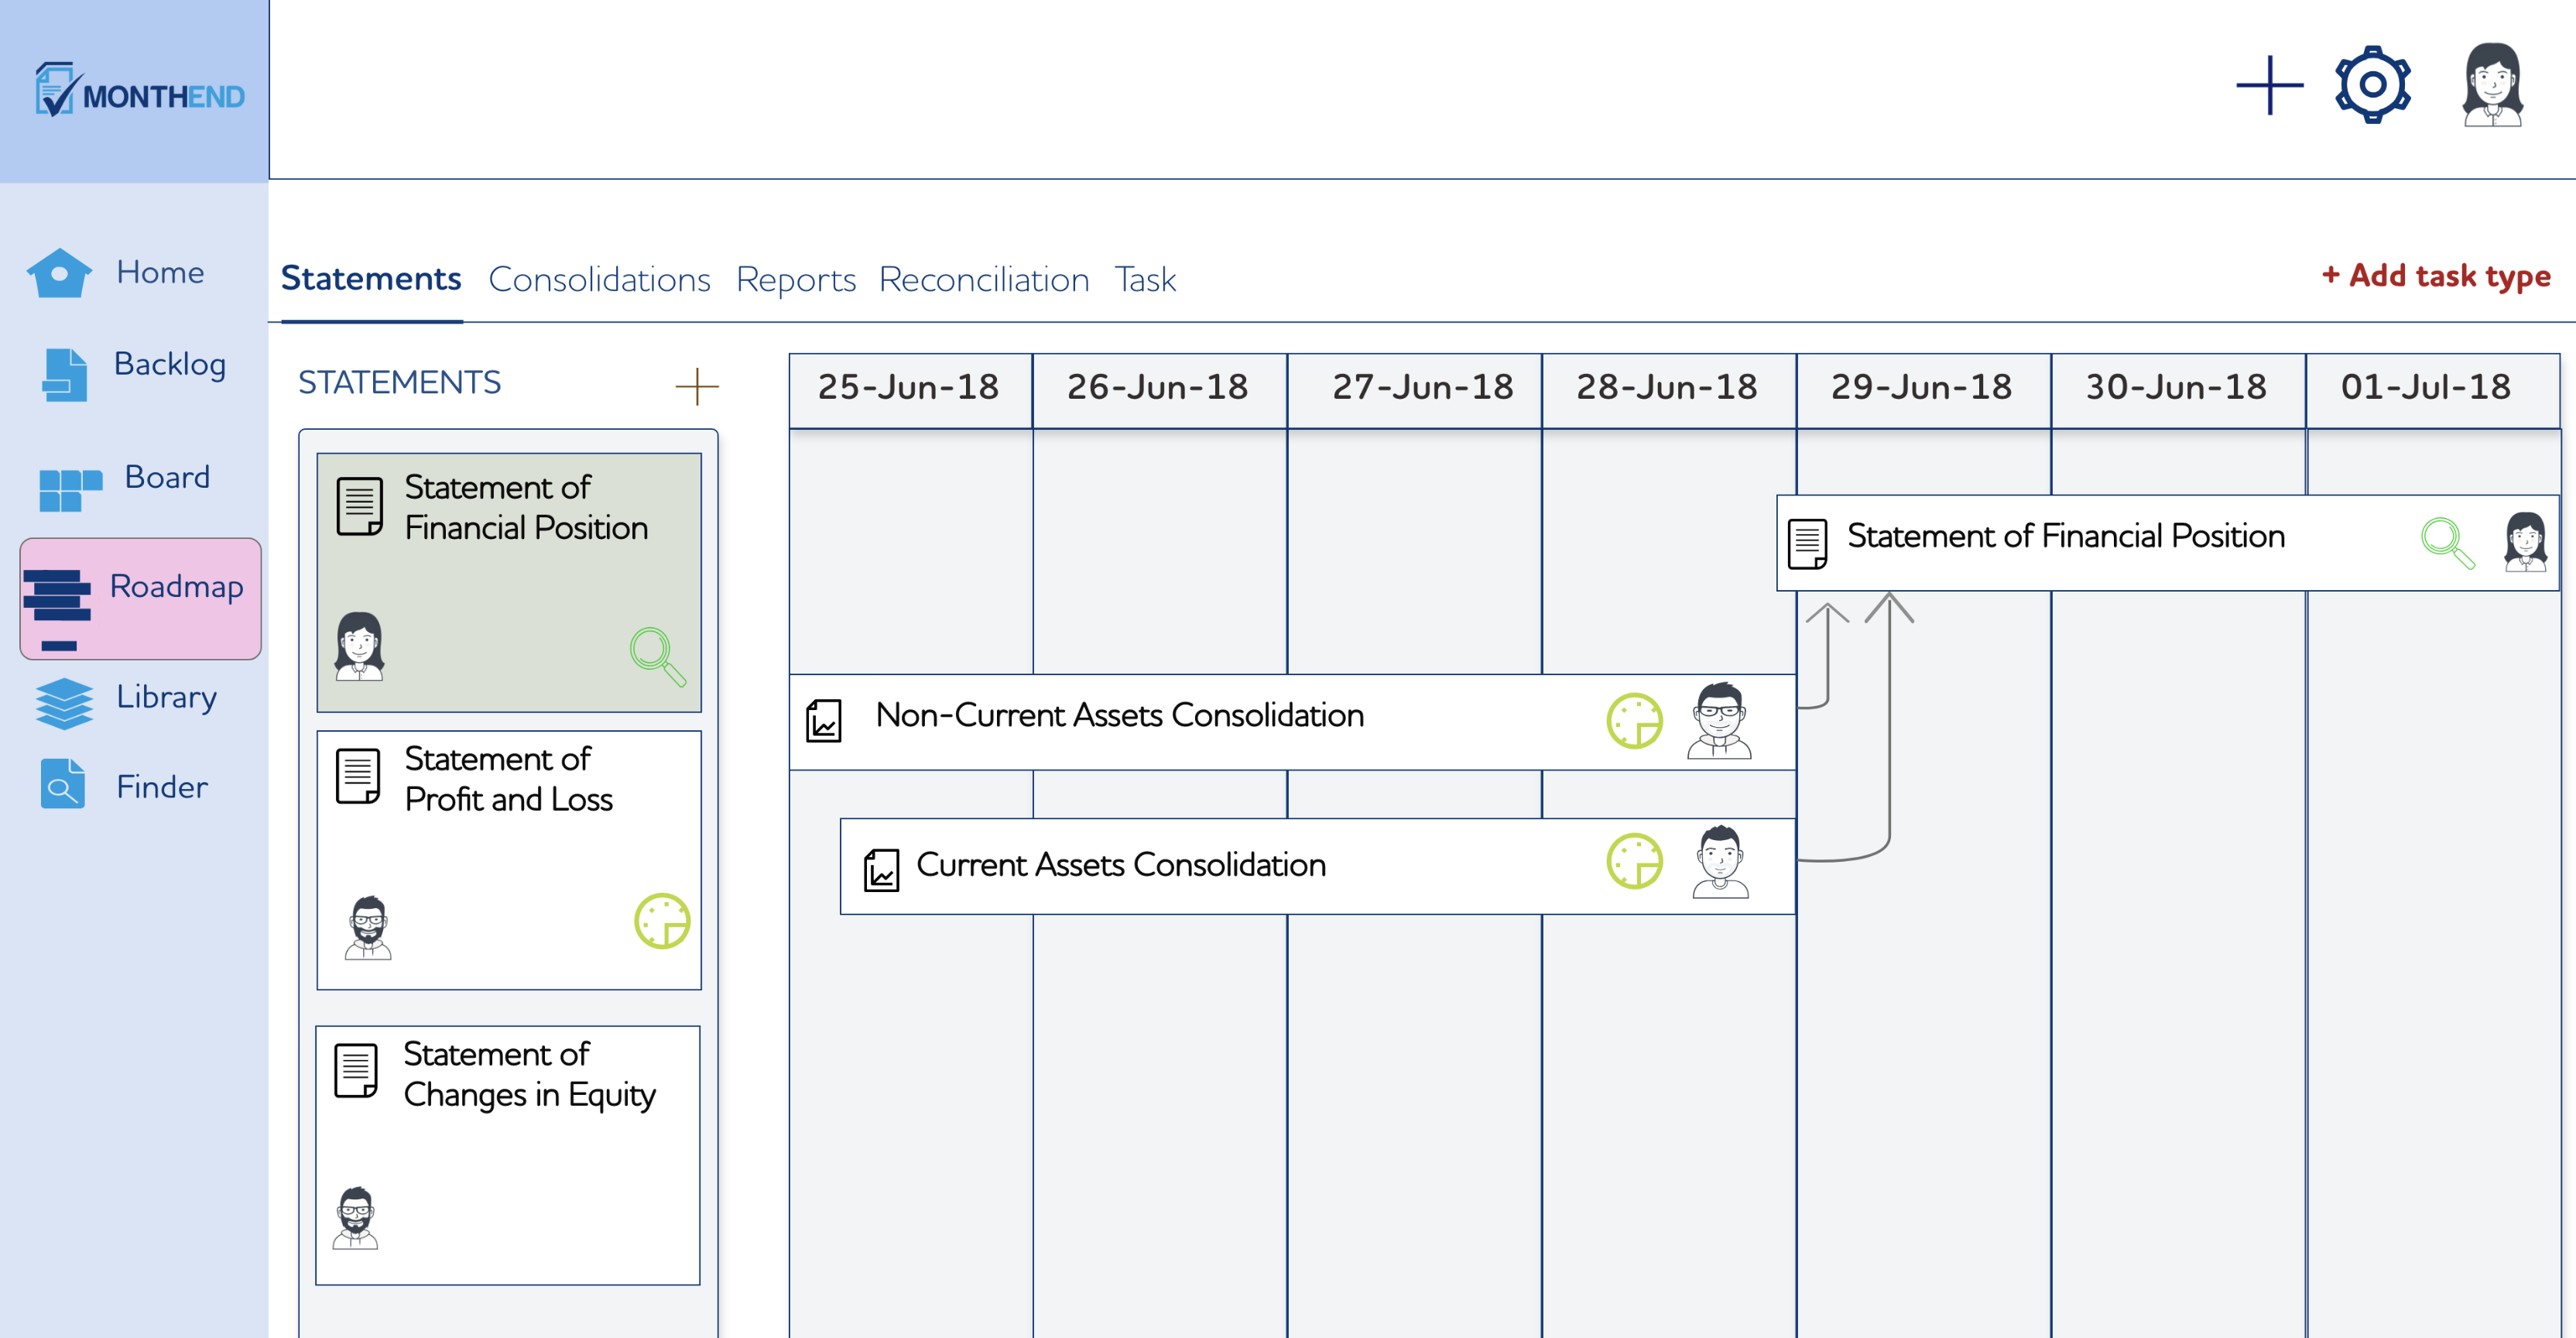Open Backlog from the sidebar
Viewport: 2576px width, 1338px height.
(133, 372)
